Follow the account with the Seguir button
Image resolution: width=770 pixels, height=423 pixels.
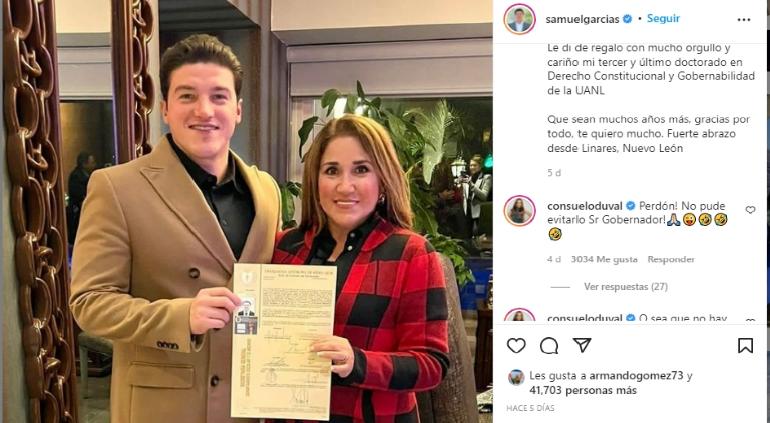pyautogui.click(x=663, y=19)
